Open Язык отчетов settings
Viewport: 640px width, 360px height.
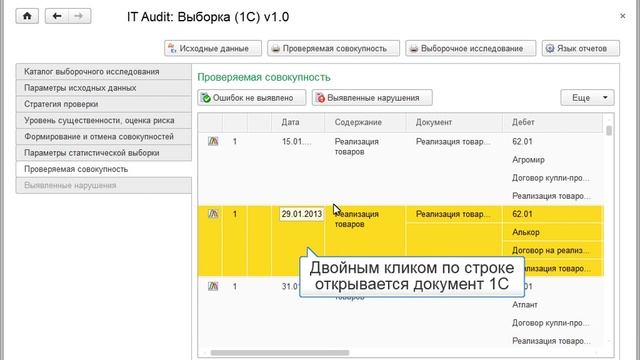(581, 48)
